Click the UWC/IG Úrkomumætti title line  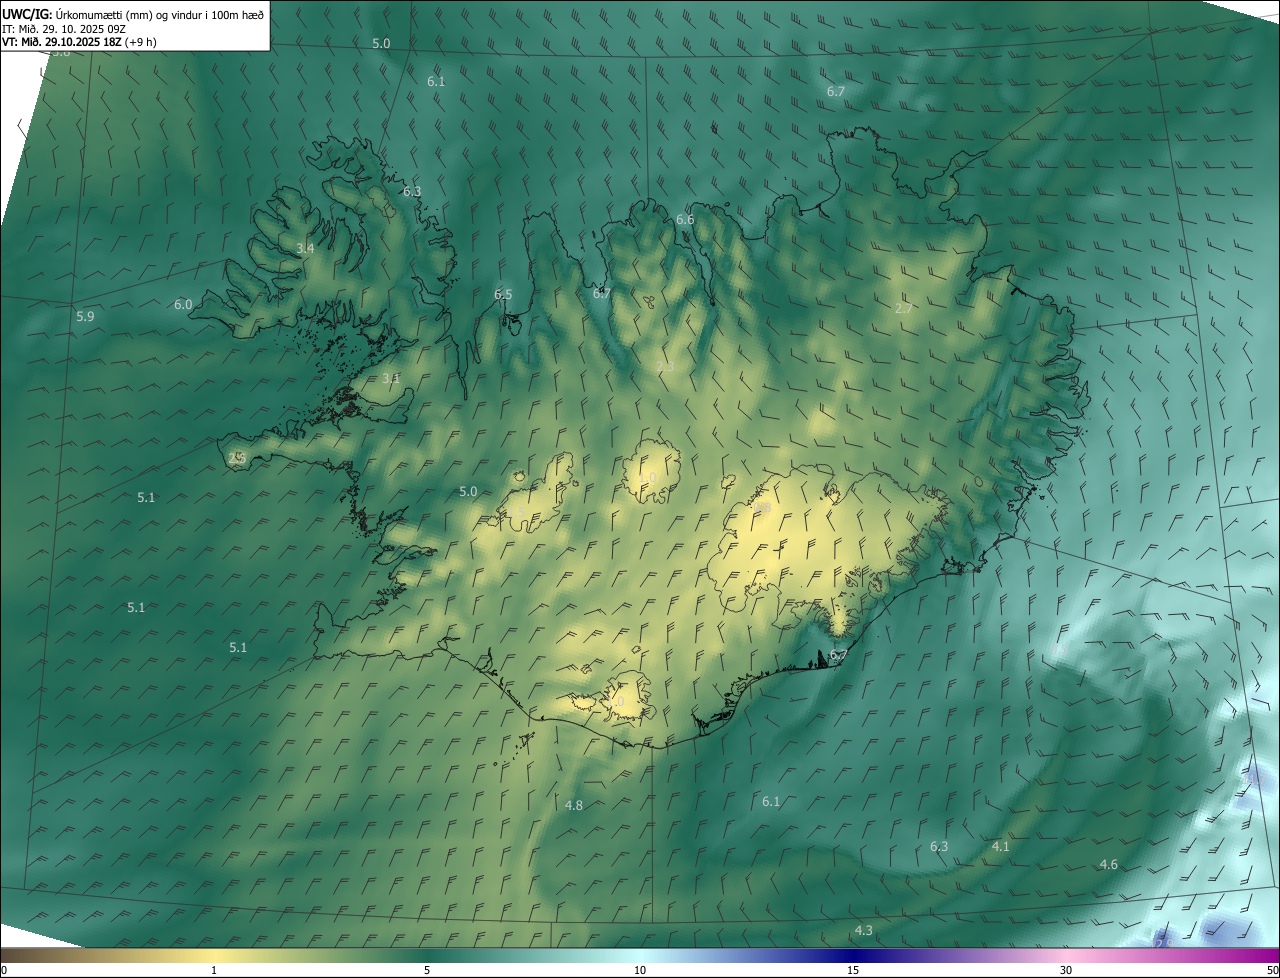133,14
